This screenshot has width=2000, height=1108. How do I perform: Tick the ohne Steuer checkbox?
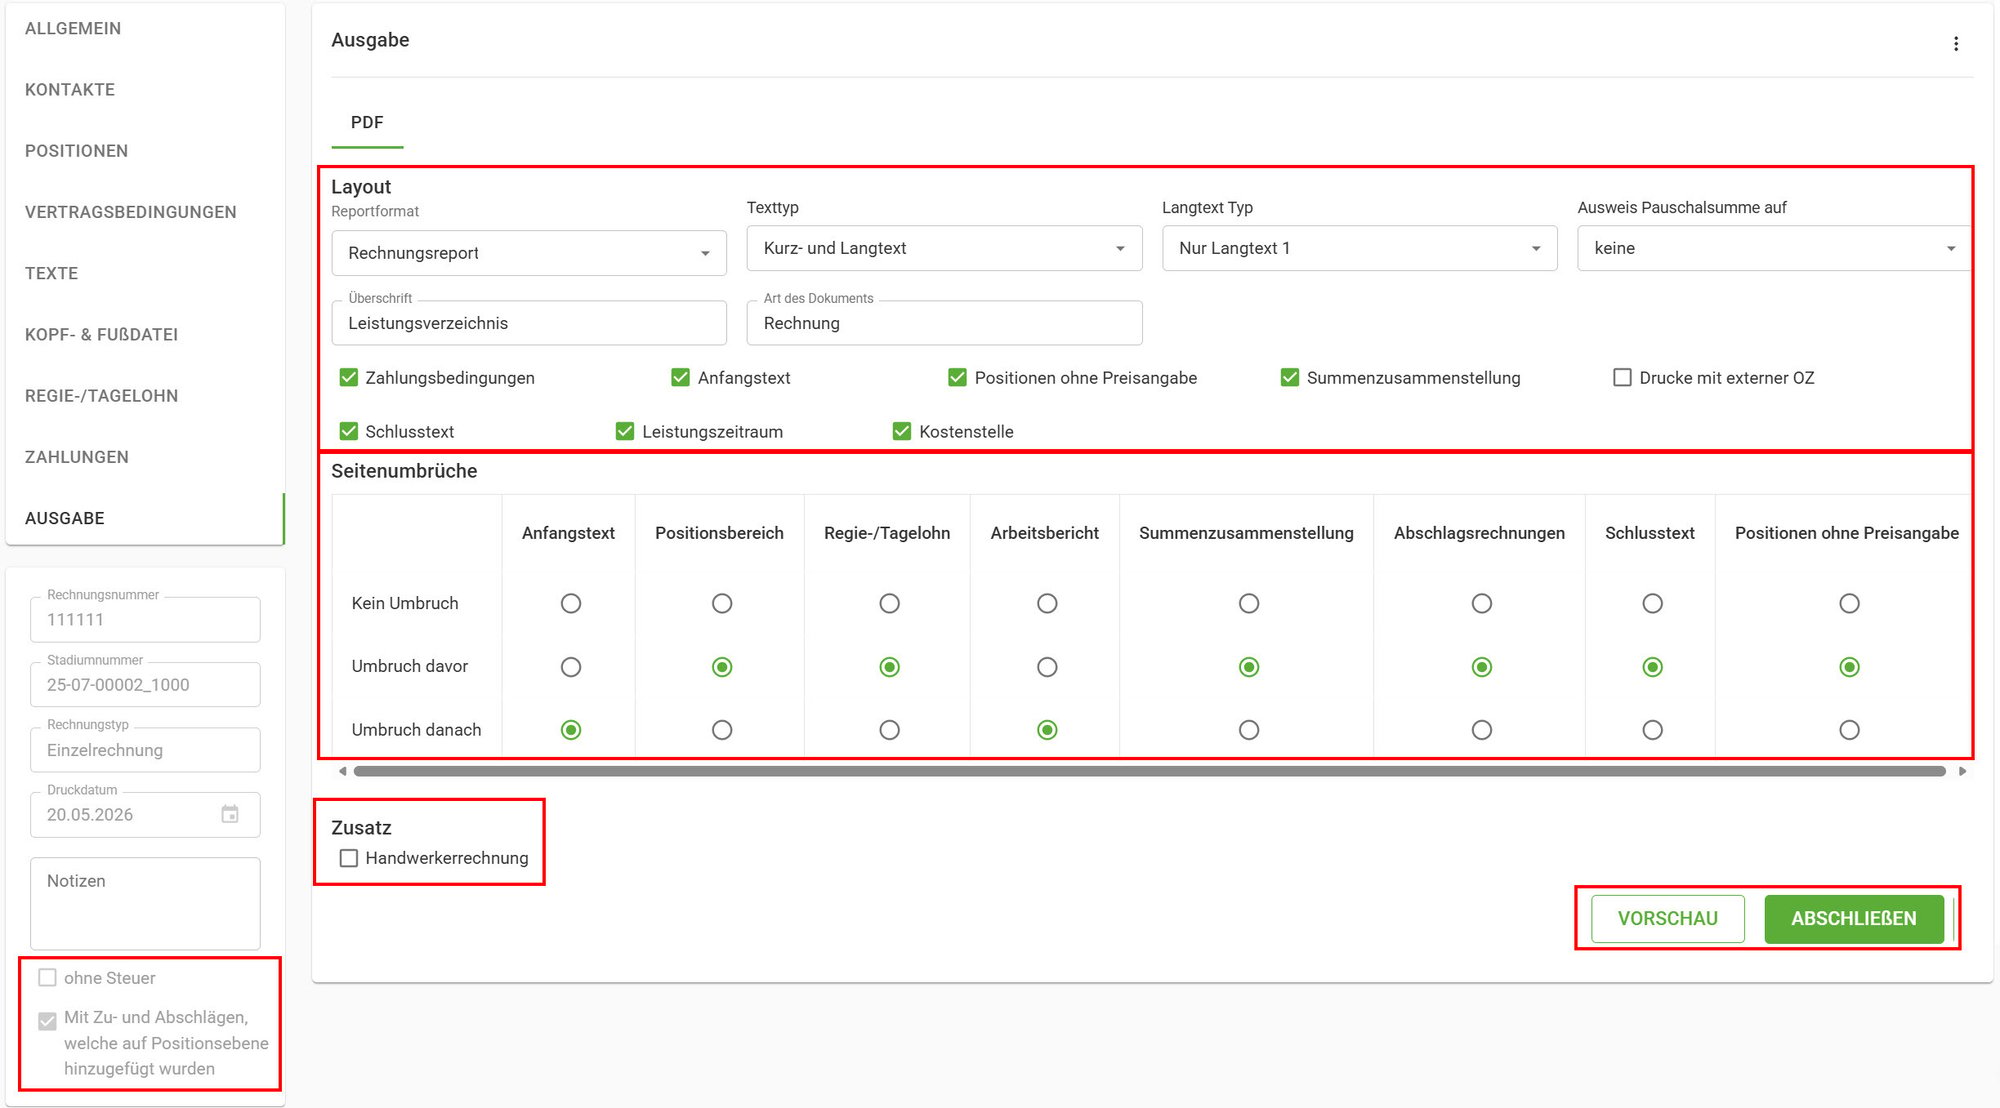(x=47, y=977)
